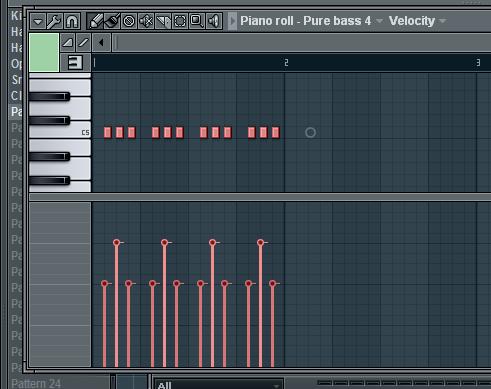Choose the Select marquee tool
This screenshot has height=389, width=491.
pos(180,22)
